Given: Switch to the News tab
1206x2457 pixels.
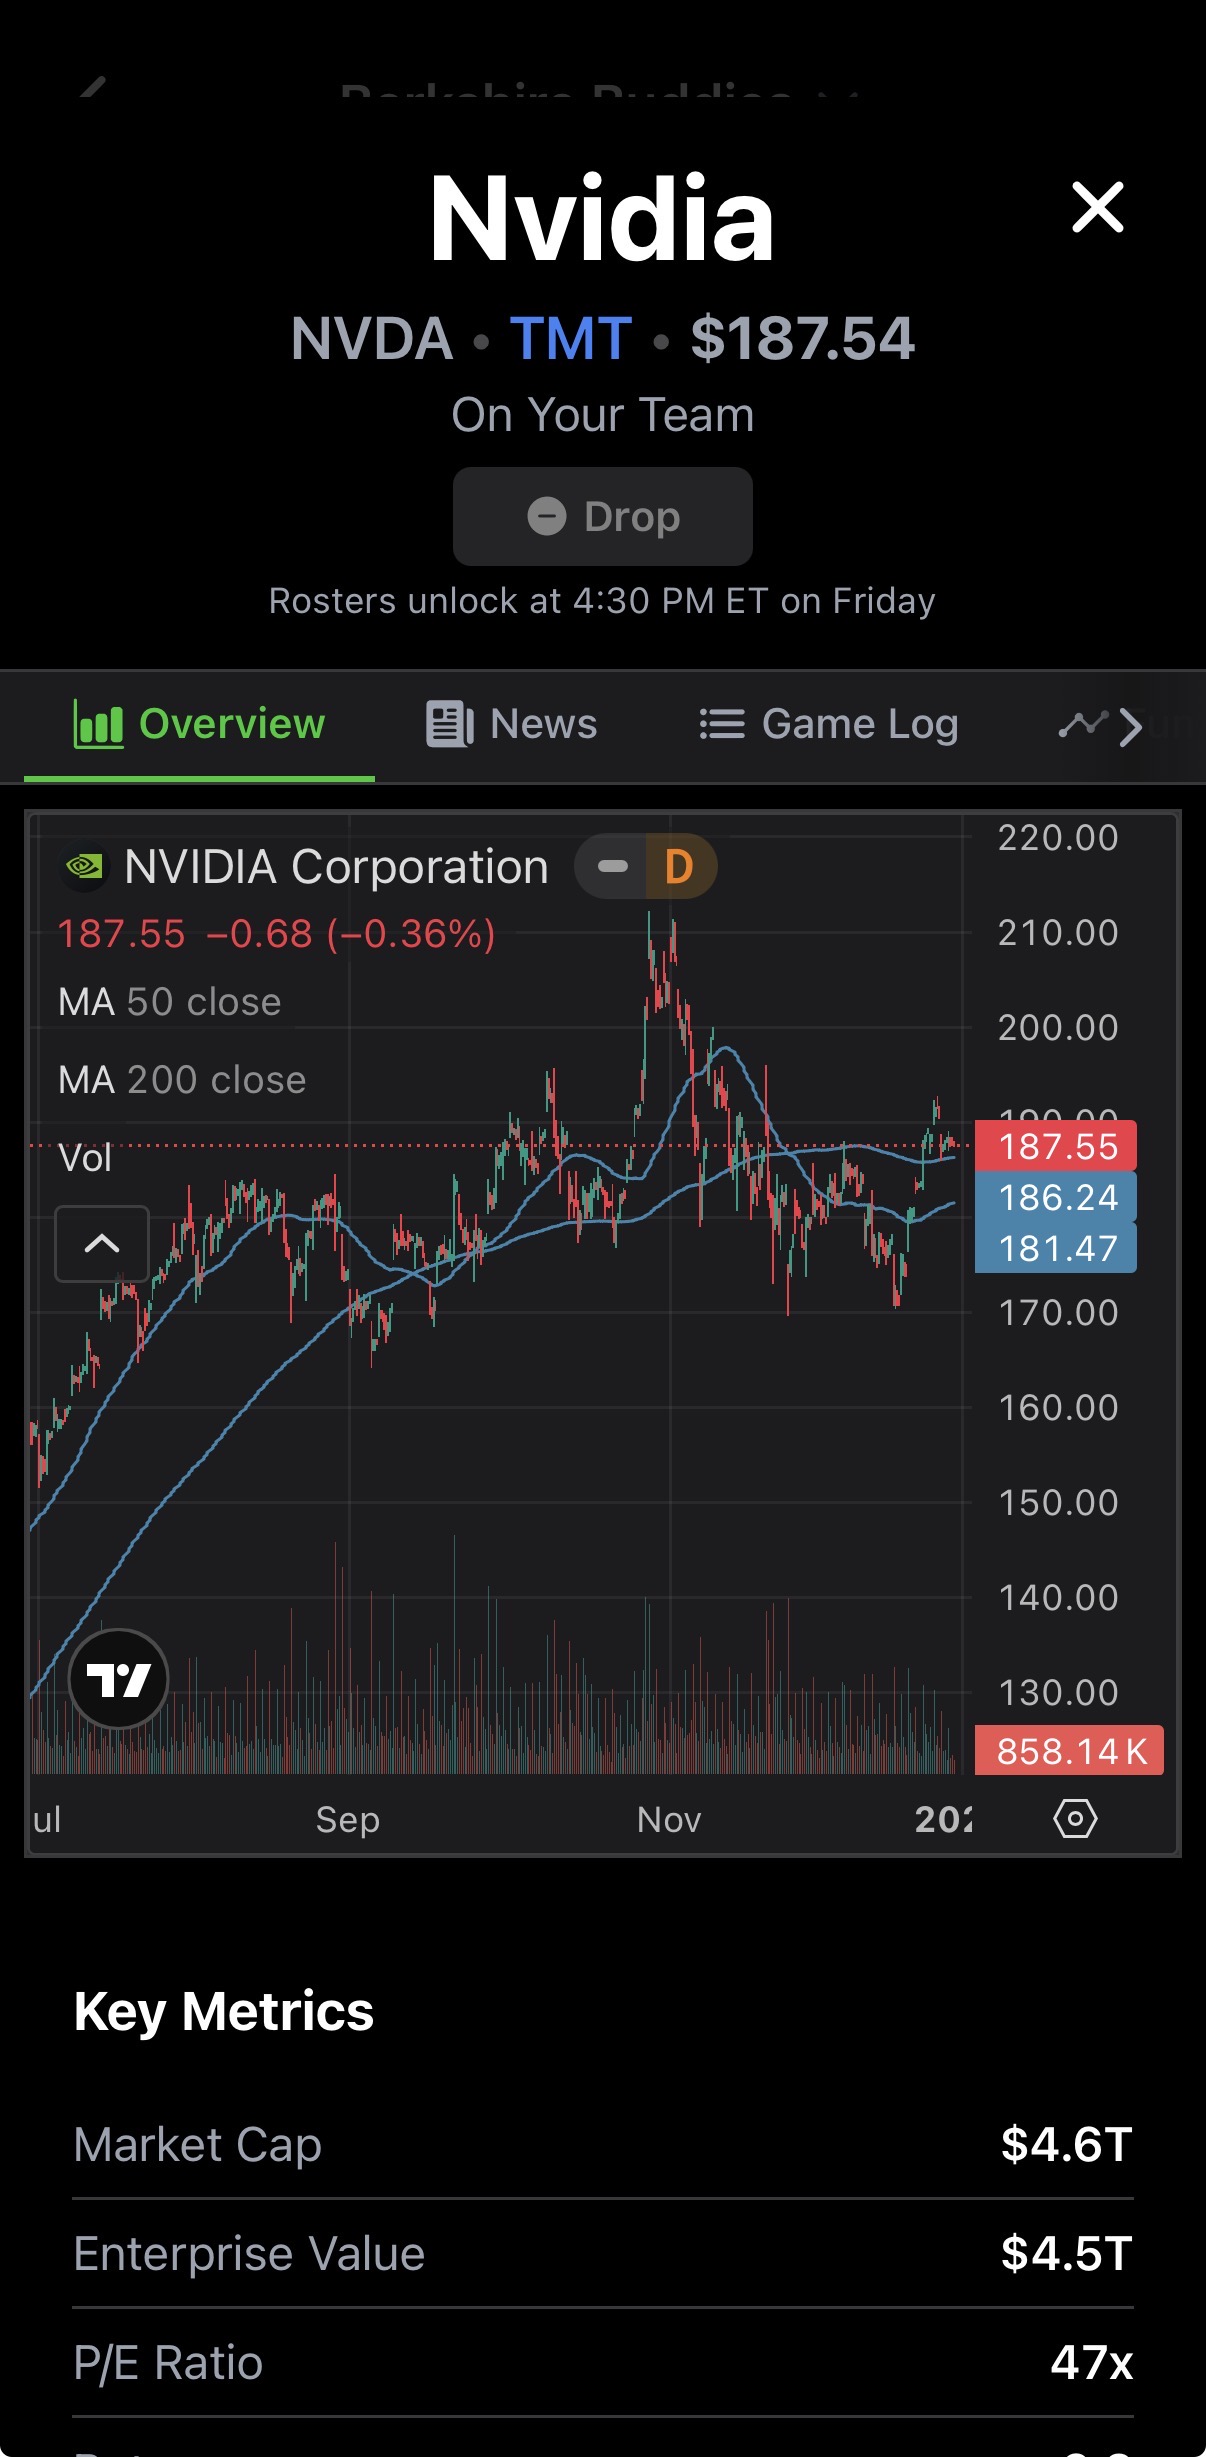Looking at the screenshot, I should point(511,724).
